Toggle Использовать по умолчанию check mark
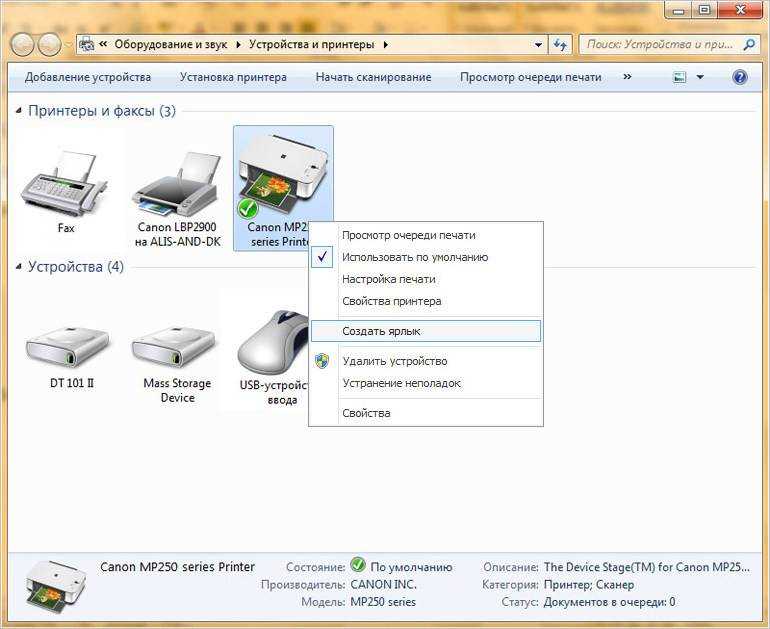 [322, 257]
